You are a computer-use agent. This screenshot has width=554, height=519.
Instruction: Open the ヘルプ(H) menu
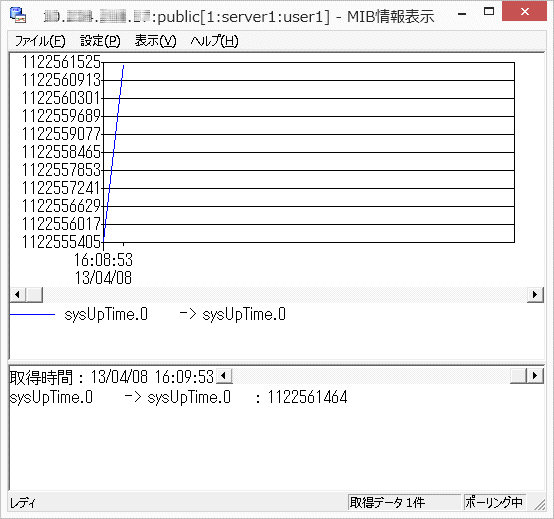point(214,41)
